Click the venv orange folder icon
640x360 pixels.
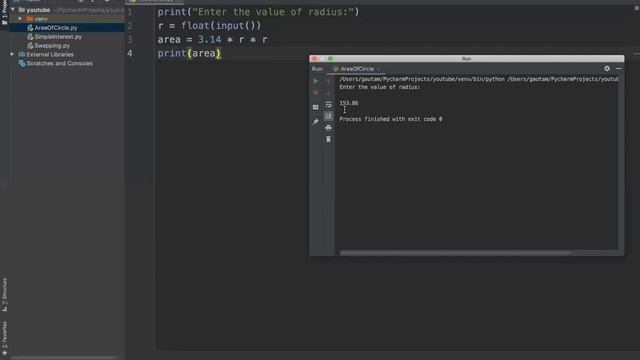point(30,19)
